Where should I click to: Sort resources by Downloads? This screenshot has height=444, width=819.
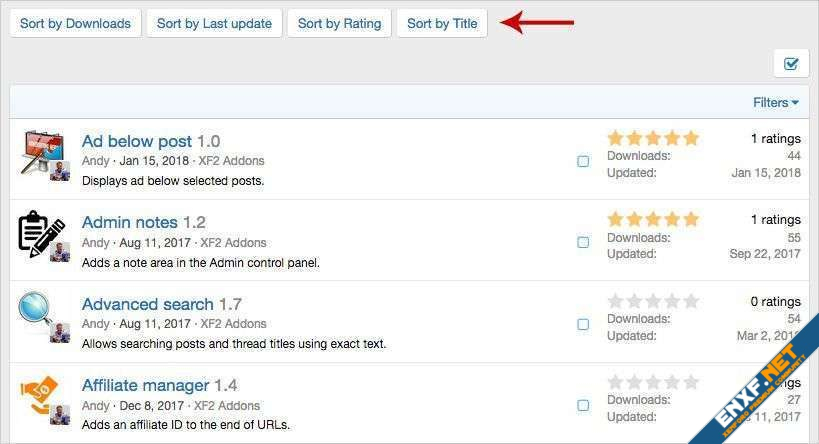pos(75,23)
